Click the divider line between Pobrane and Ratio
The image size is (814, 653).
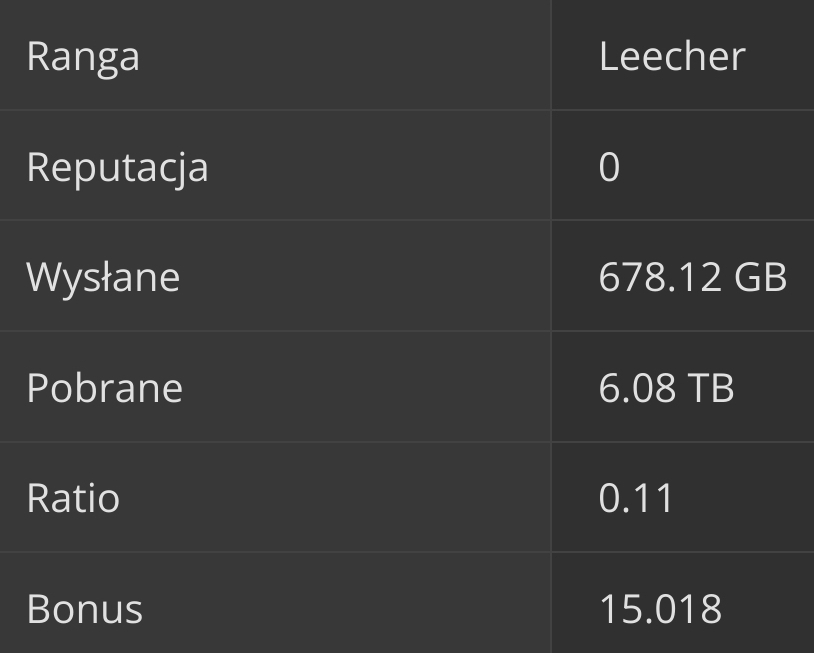[x=275, y=442]
